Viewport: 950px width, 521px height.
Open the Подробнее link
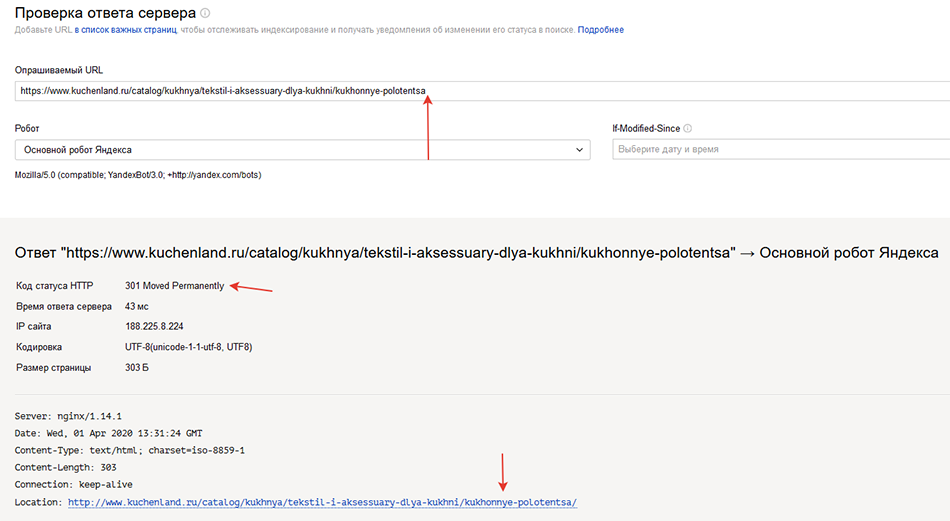[x=600, y=30]
